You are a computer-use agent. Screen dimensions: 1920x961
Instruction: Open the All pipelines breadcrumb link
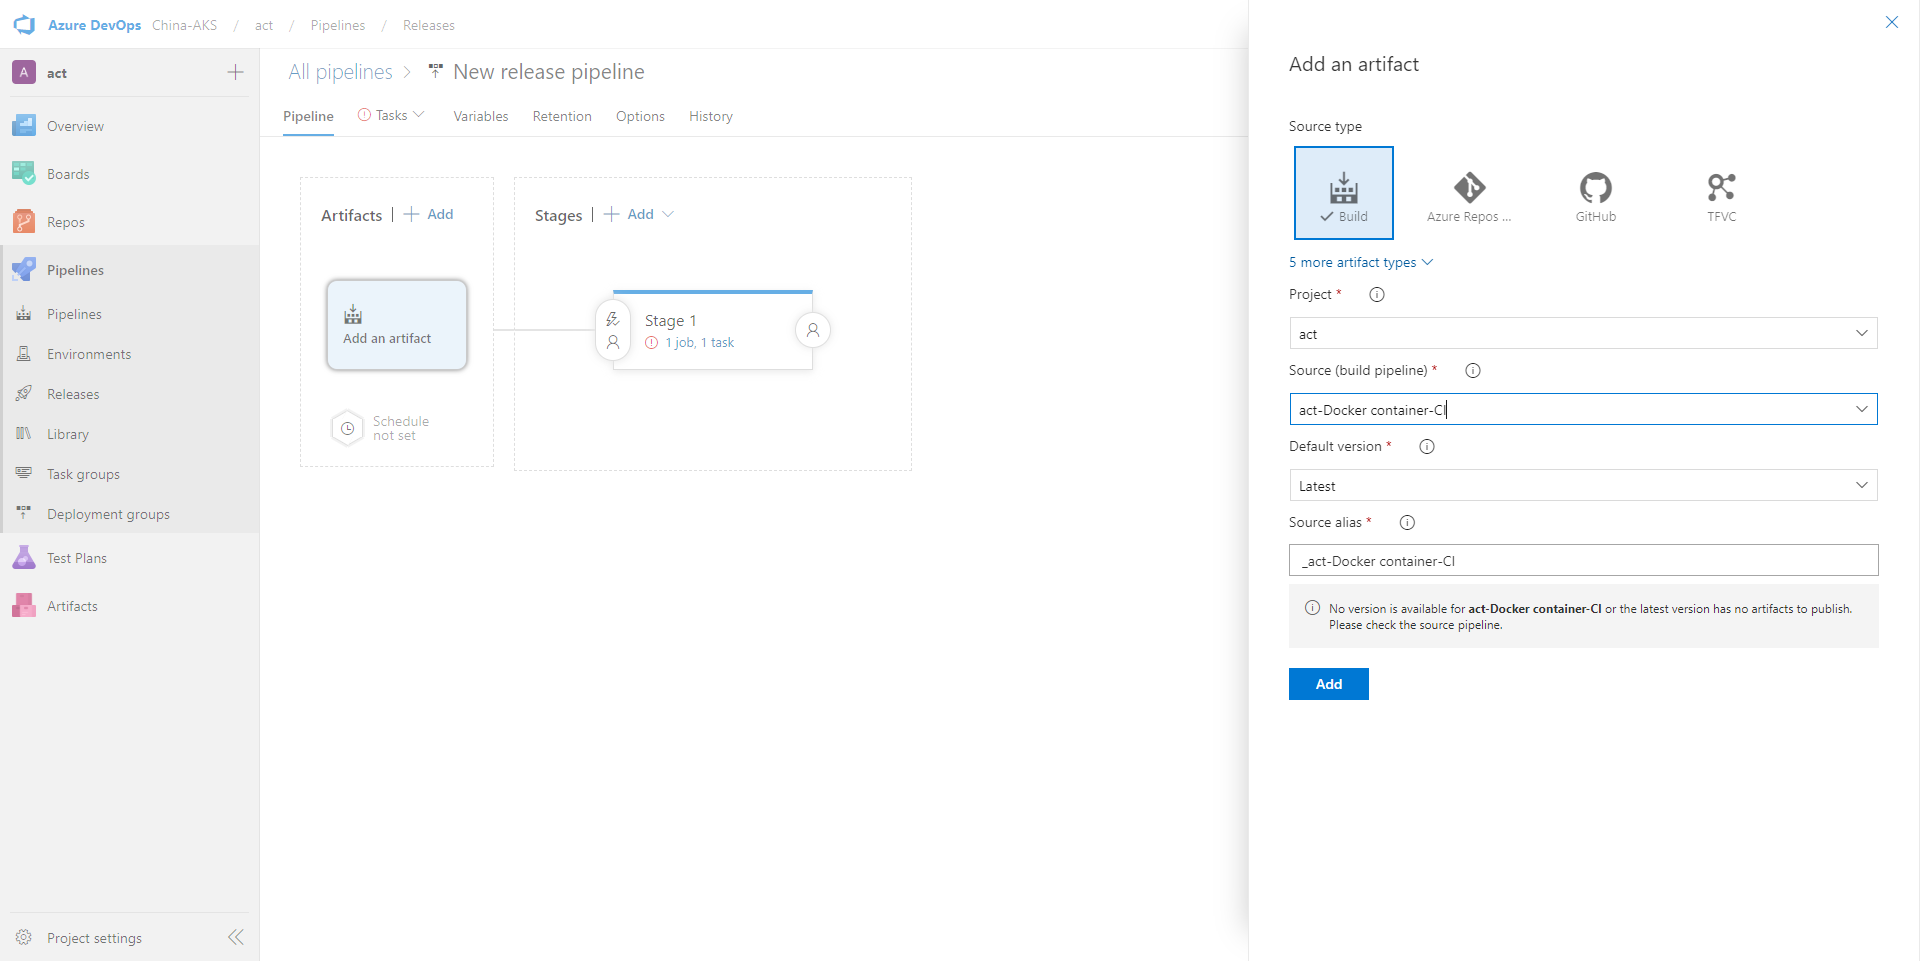[340, 72]
